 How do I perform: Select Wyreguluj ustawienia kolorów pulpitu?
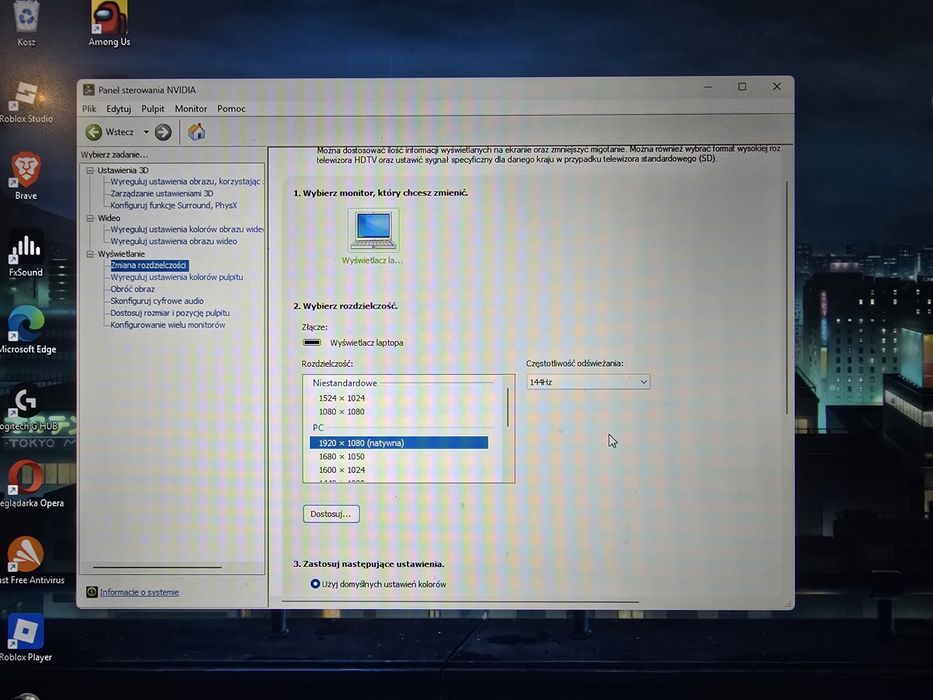177,277
